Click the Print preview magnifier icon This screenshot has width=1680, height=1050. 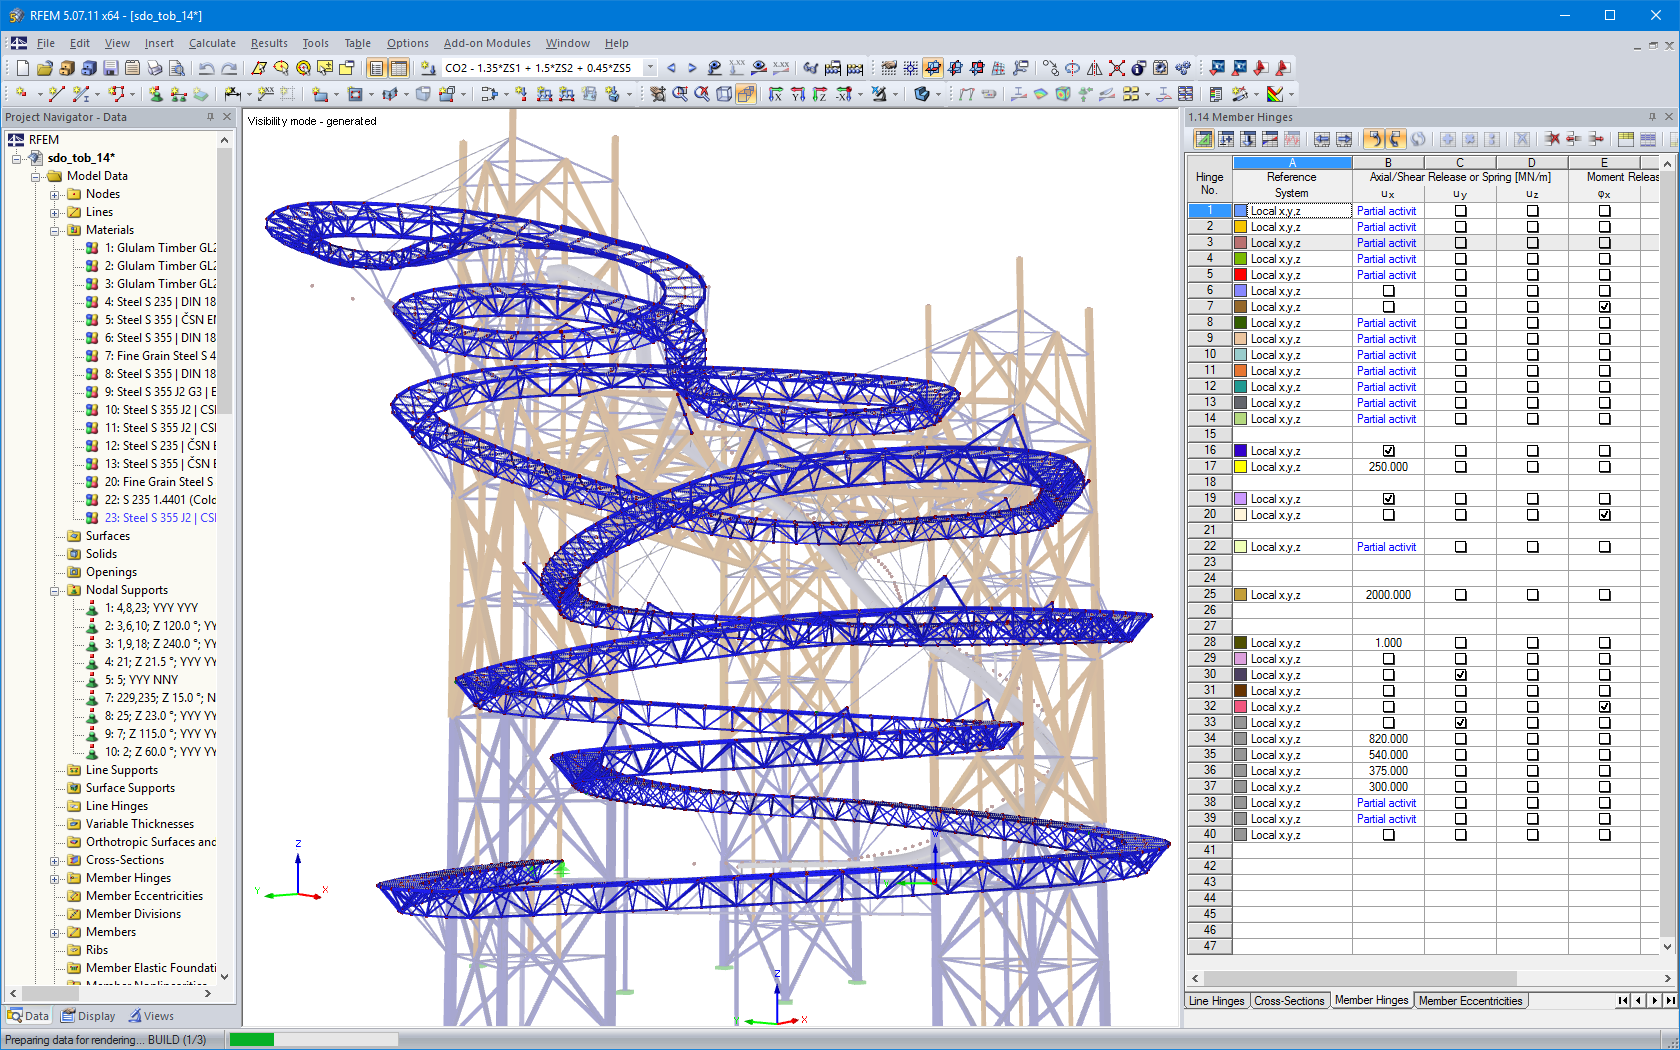(x=176, y=68)
